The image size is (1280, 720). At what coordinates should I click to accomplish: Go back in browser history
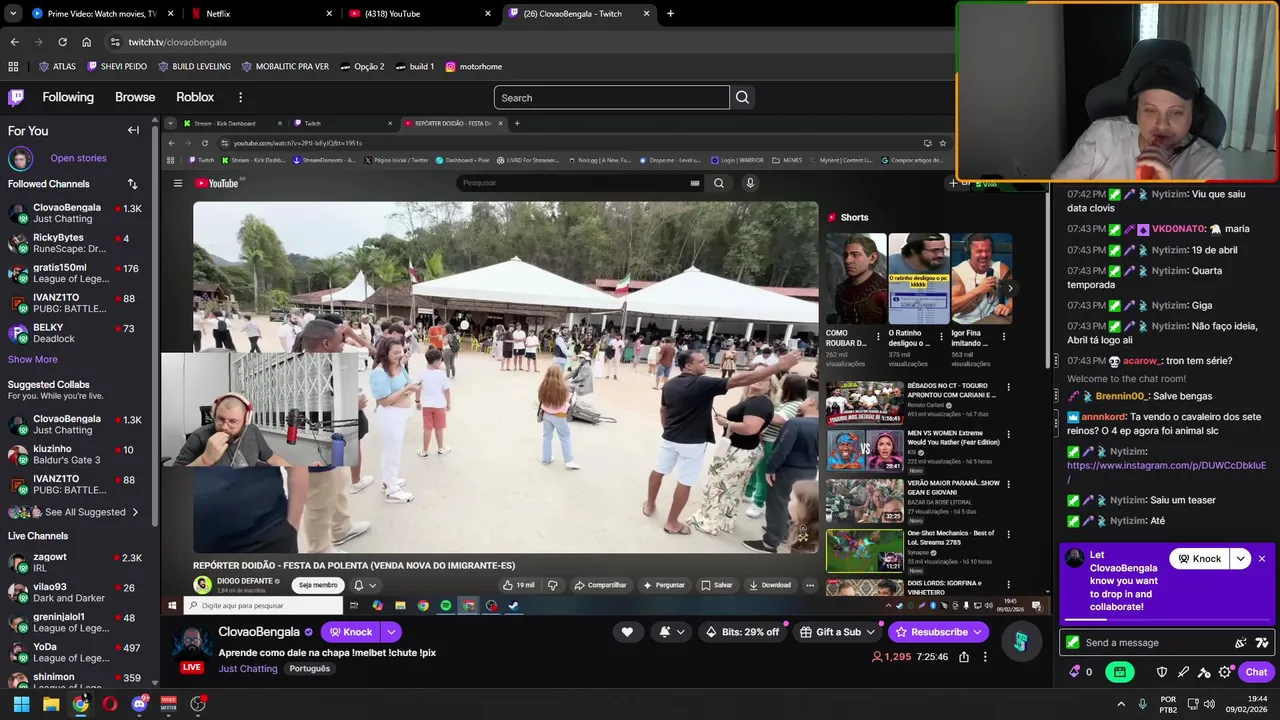14,42
